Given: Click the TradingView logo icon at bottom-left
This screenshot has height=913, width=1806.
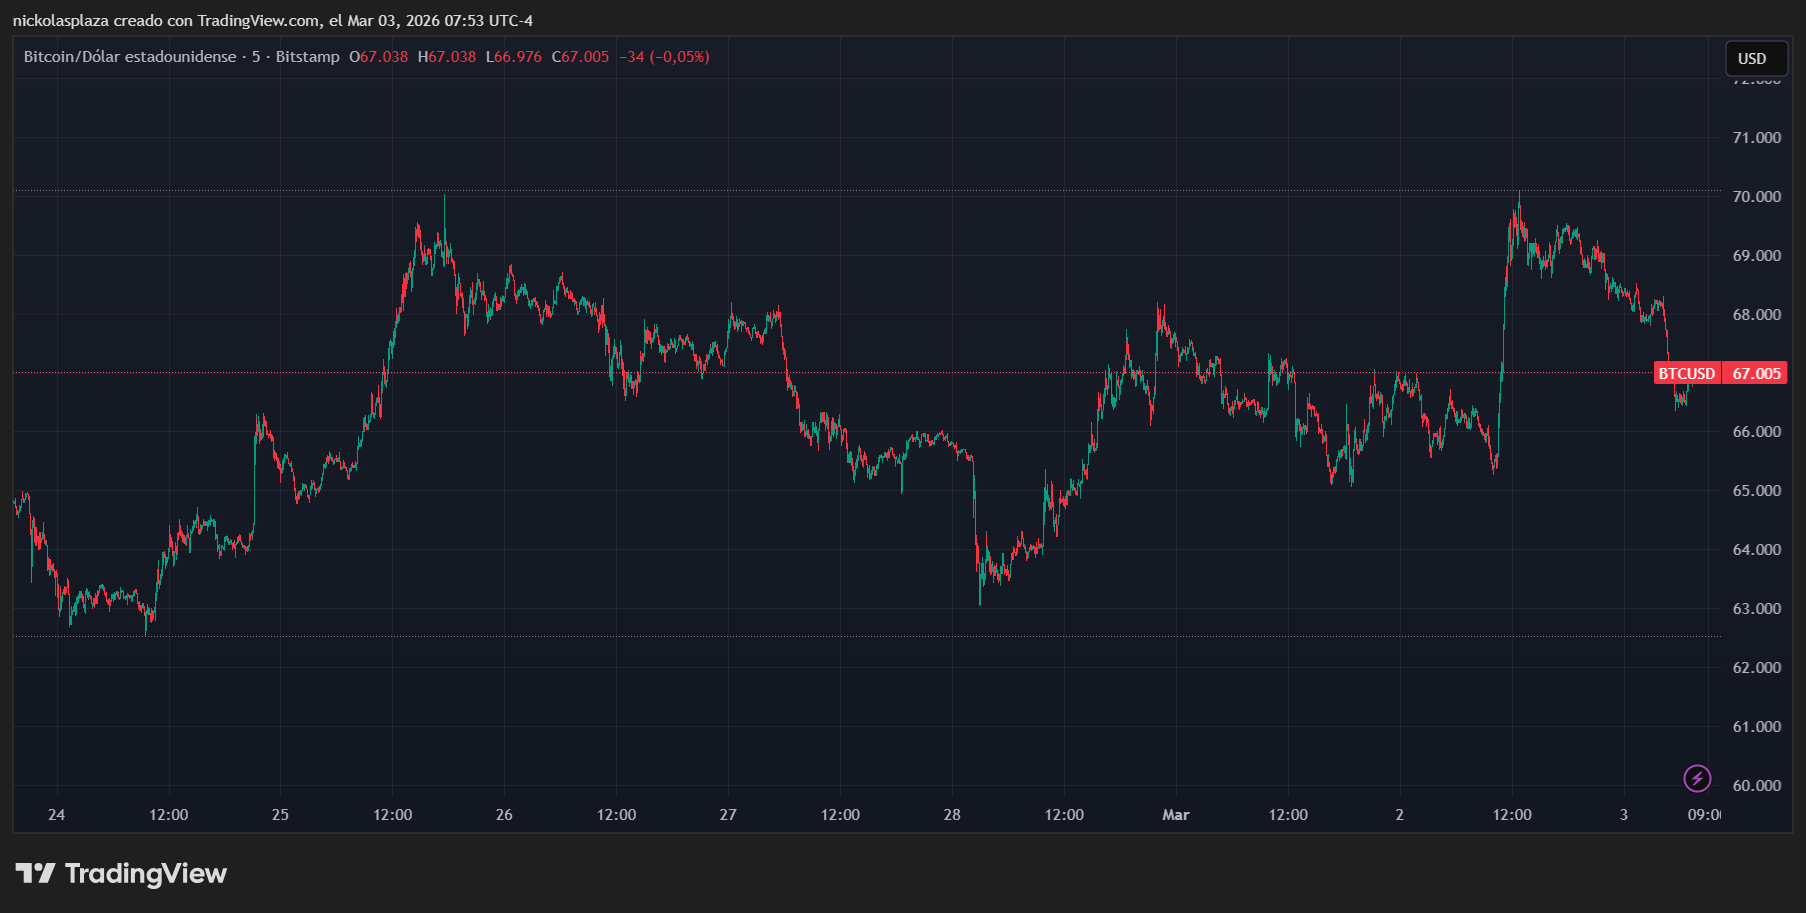Looking at the screenshot, I should (x=35, y=874).
